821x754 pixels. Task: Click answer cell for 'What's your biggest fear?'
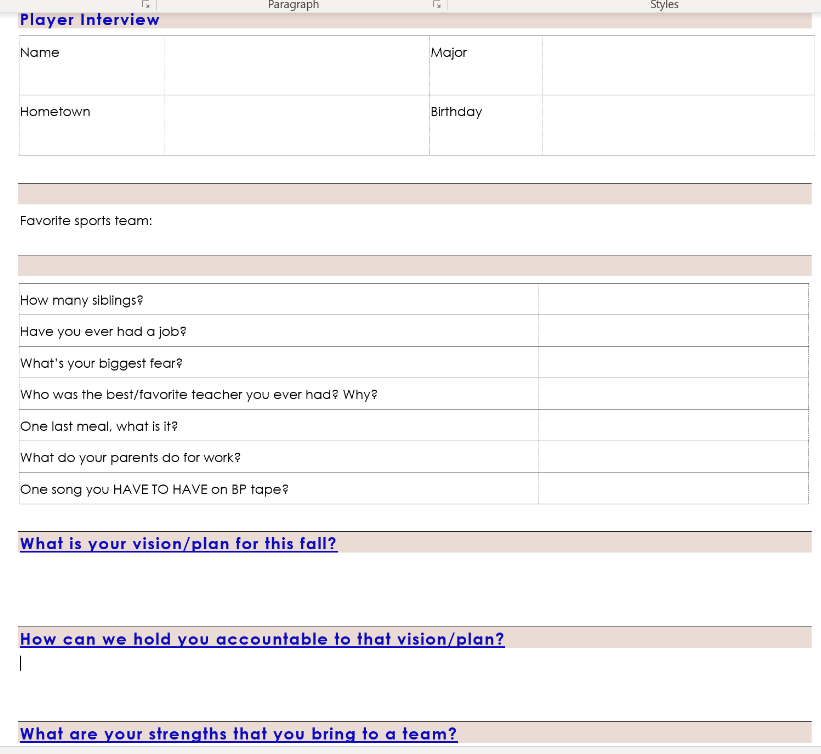673,362
